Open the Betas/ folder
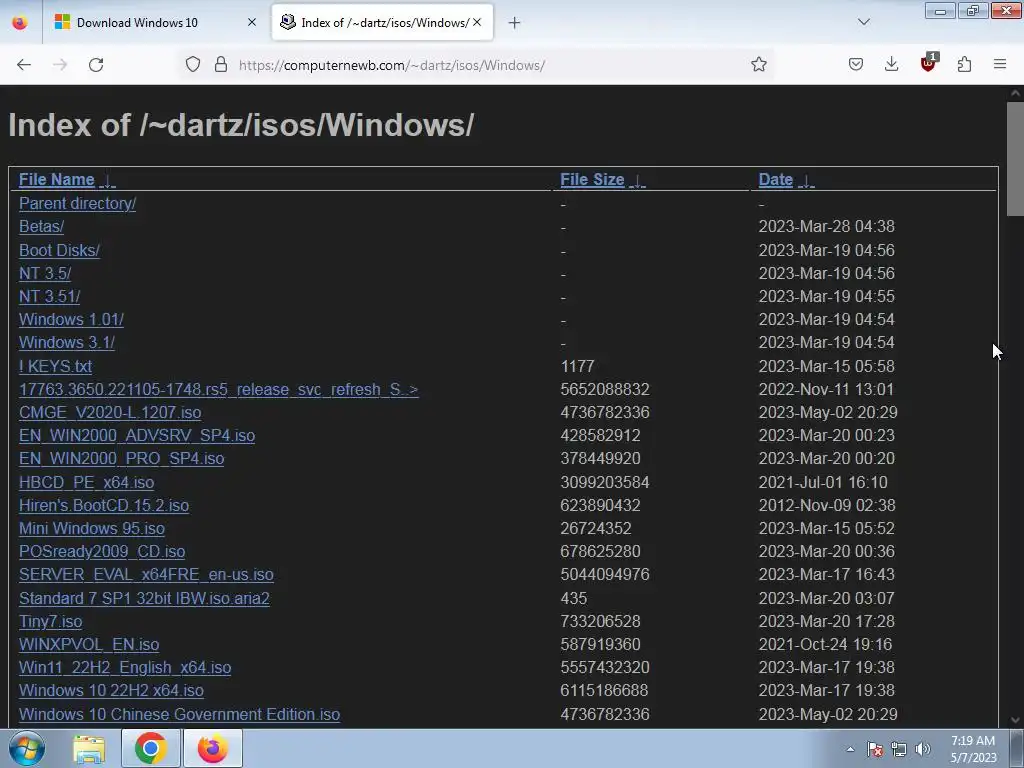 (41, 227)
